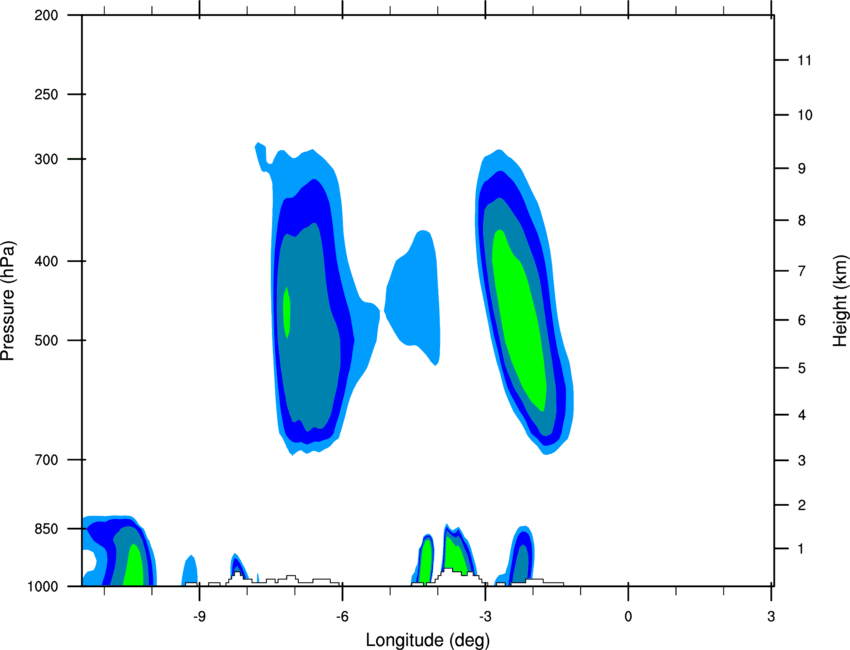The width and height of the screenshot is (850, 650).
Task: Click the -9 longitude tick label
Action: (x=199, y=617)
